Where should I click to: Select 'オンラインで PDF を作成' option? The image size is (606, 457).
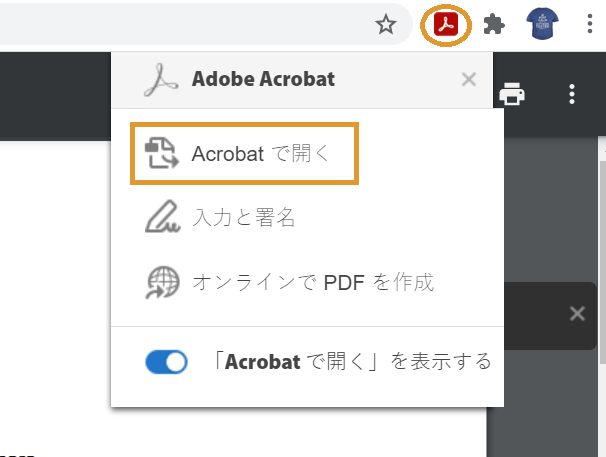[x=290, y=282]
